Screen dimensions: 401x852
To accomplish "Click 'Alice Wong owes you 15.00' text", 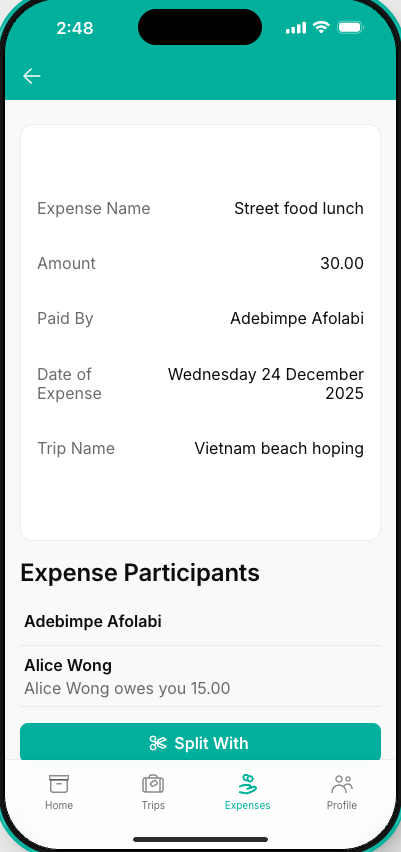I will pyautogui.click(x=127, y=688).
